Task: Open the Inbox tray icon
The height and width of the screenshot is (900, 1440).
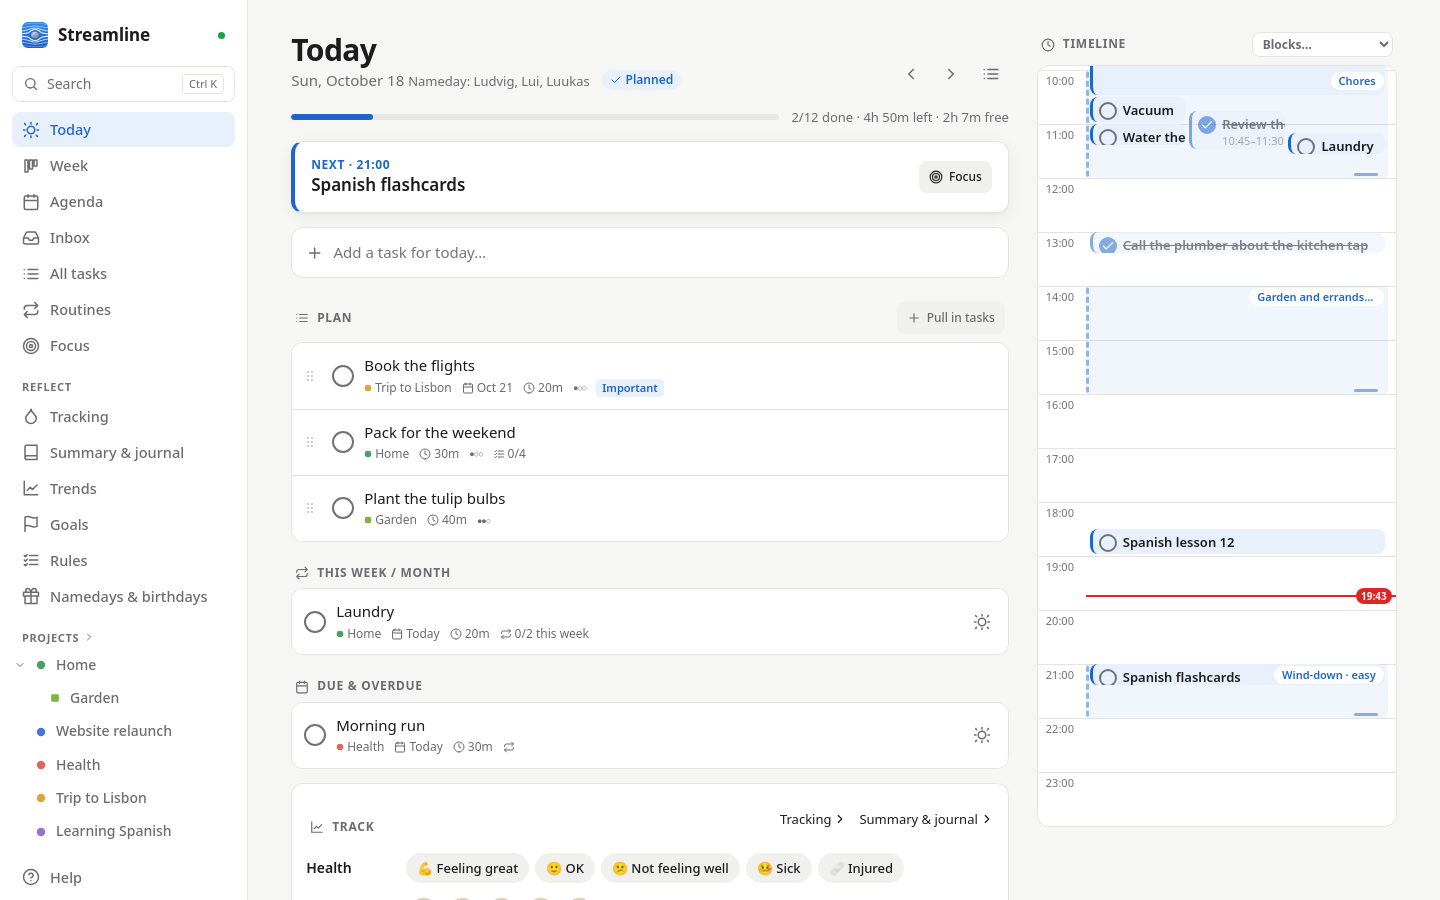Action: pos(31,238)
